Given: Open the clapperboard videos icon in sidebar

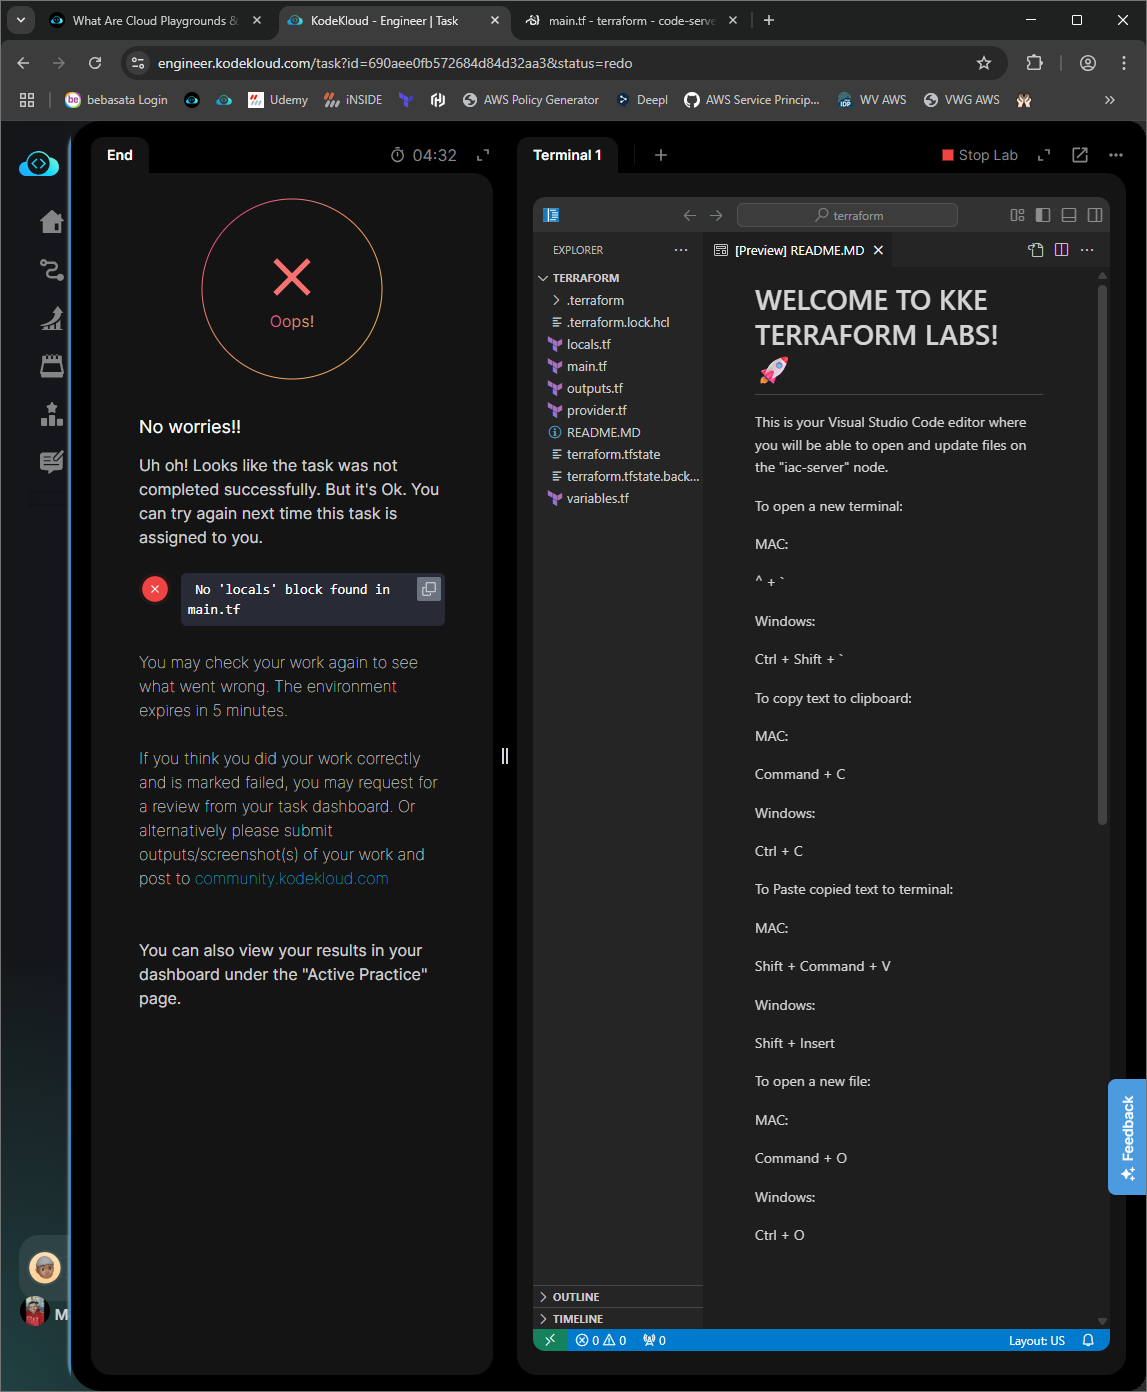Looking at the screenshot, I should (x=51, y=366).
